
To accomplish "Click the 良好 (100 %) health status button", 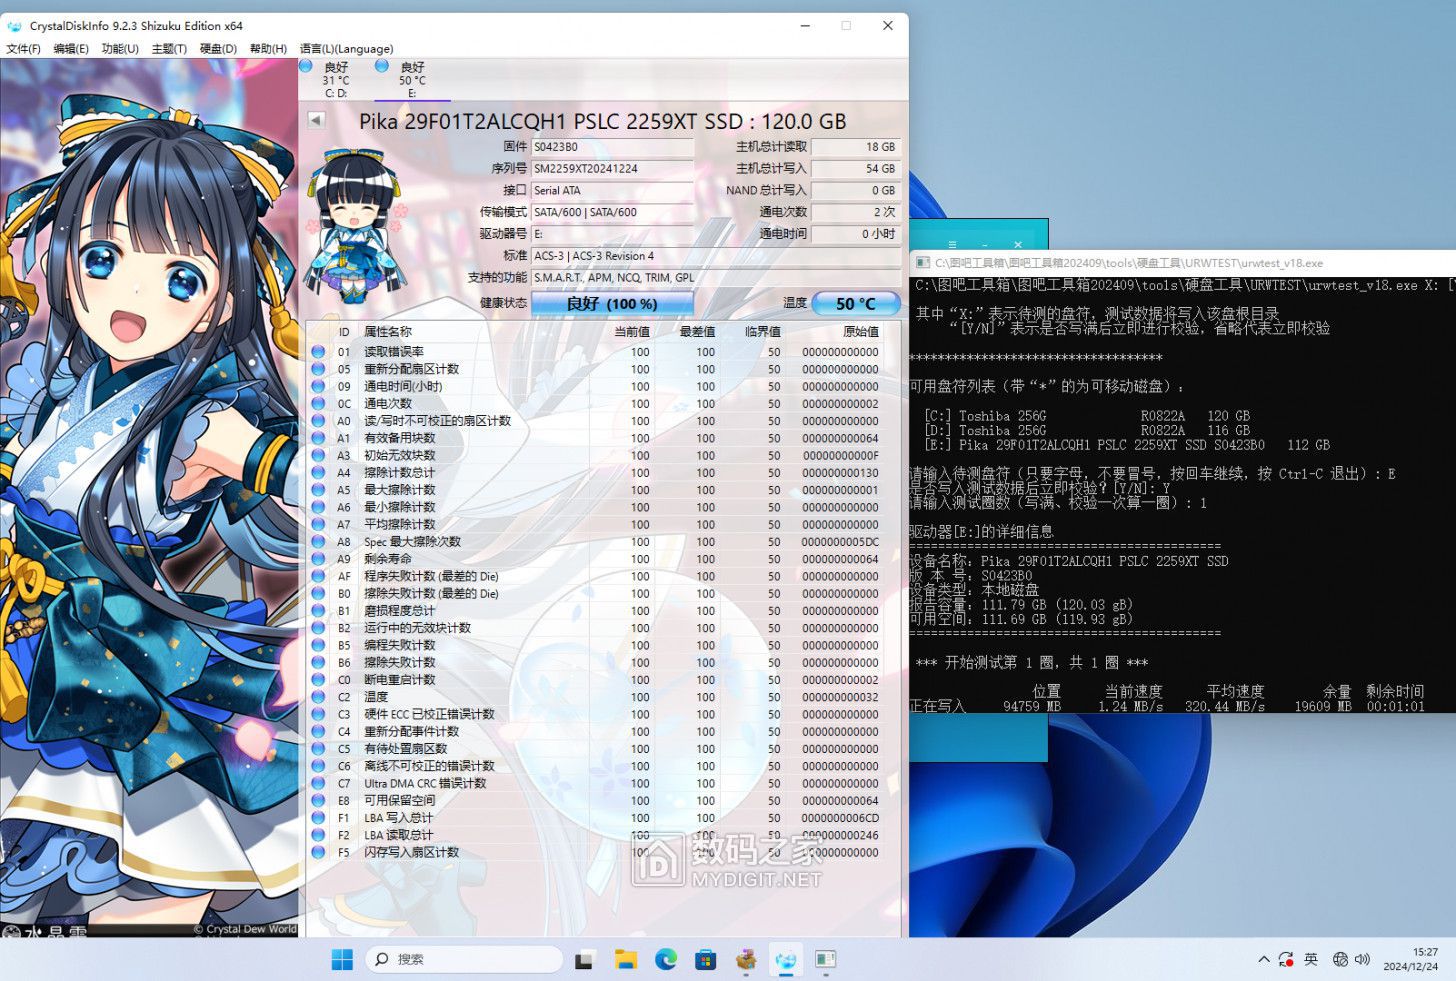I will 612,303.
